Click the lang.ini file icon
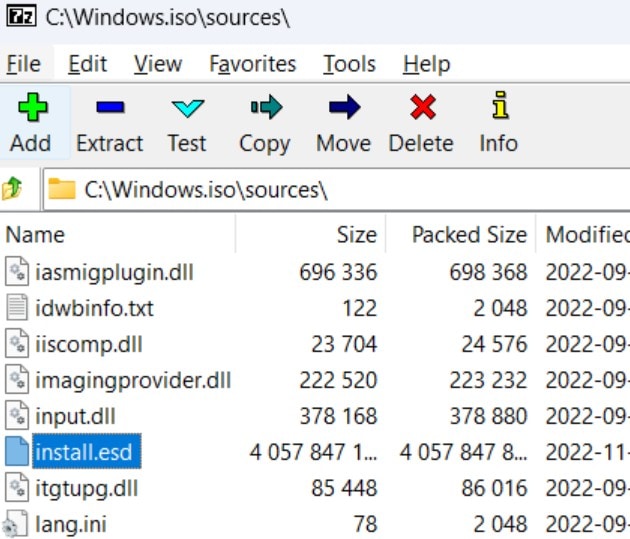Viewport: 630px width, 539px height. coord(15,524)
